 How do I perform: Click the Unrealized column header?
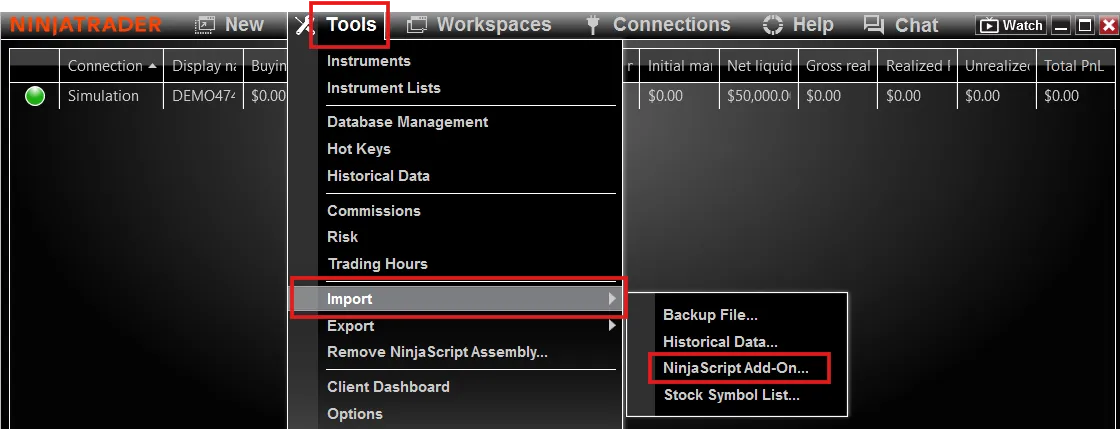point(996,66)
